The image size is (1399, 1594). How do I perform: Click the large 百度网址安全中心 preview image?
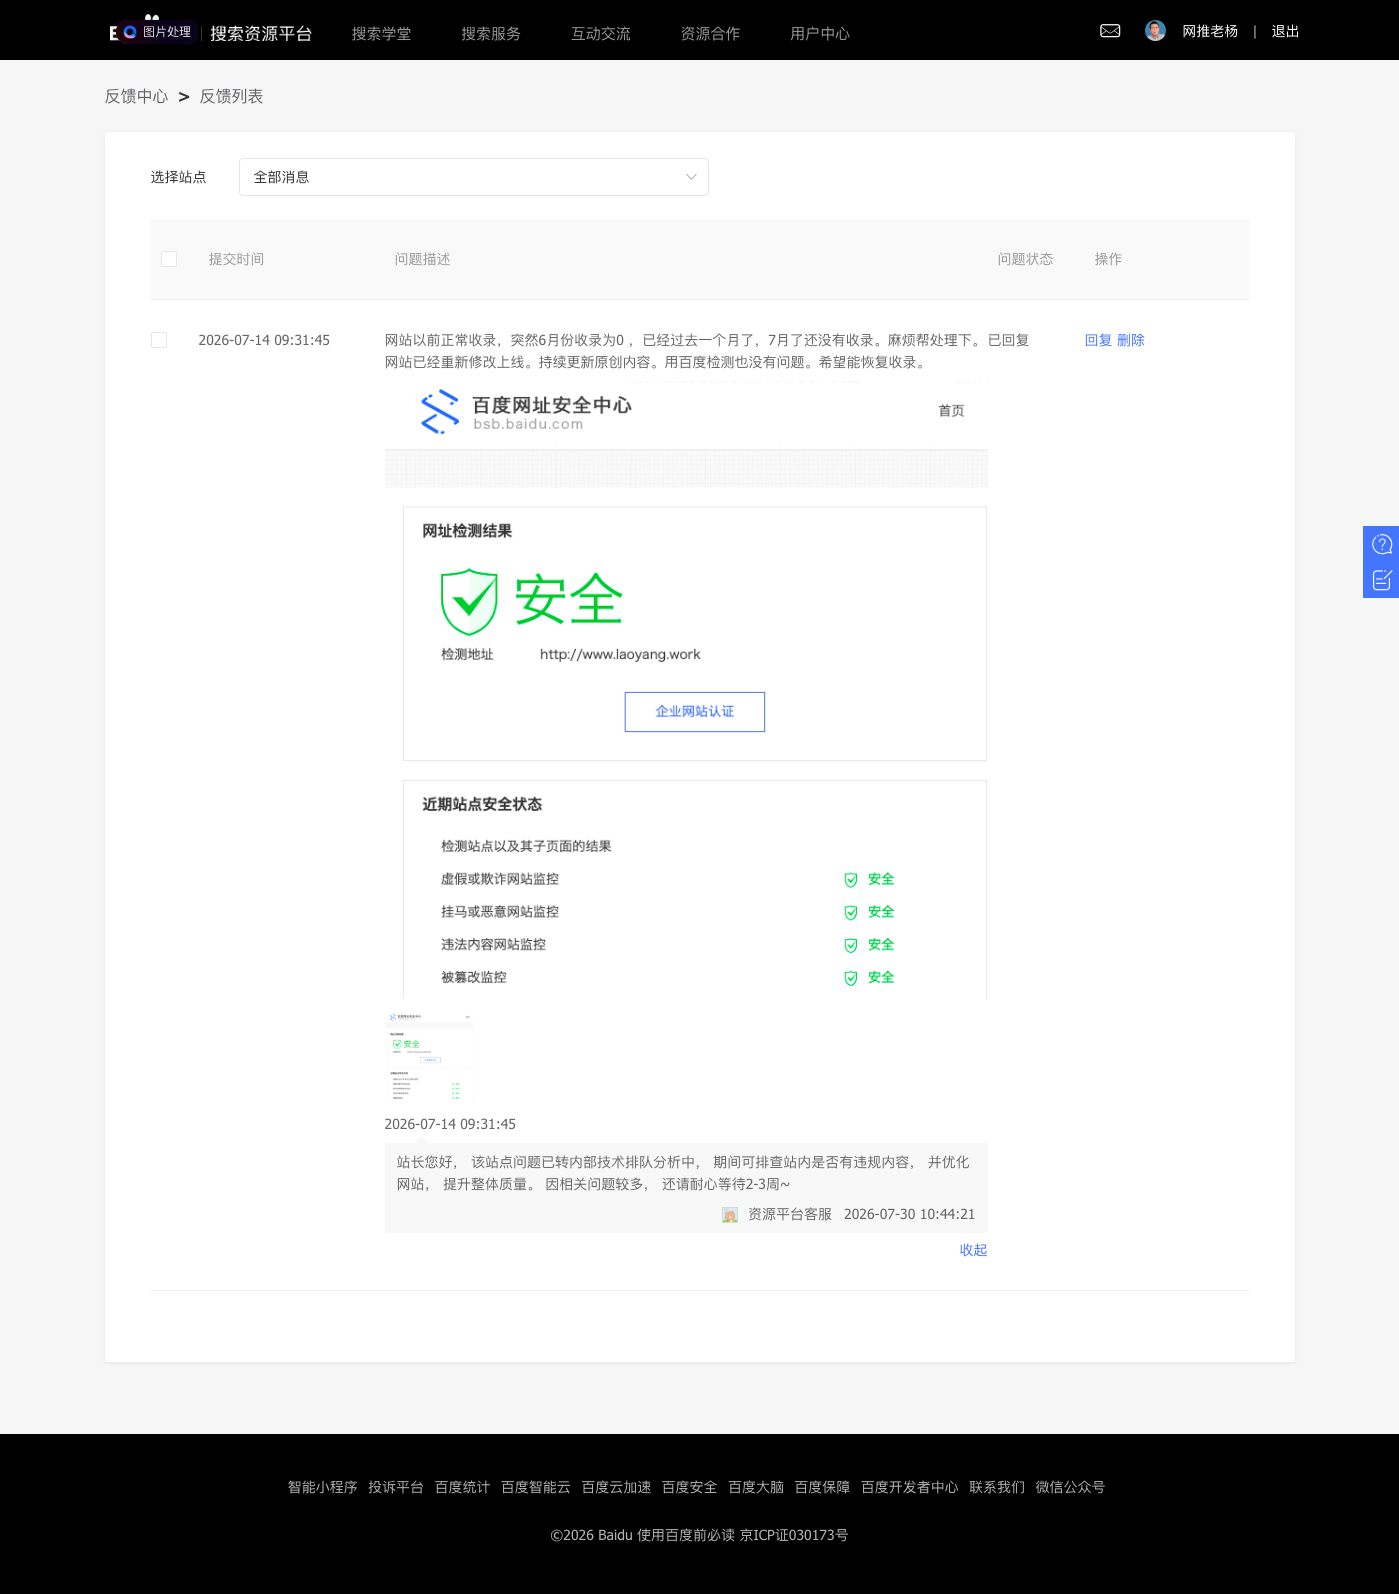click(x=686, y=690)
